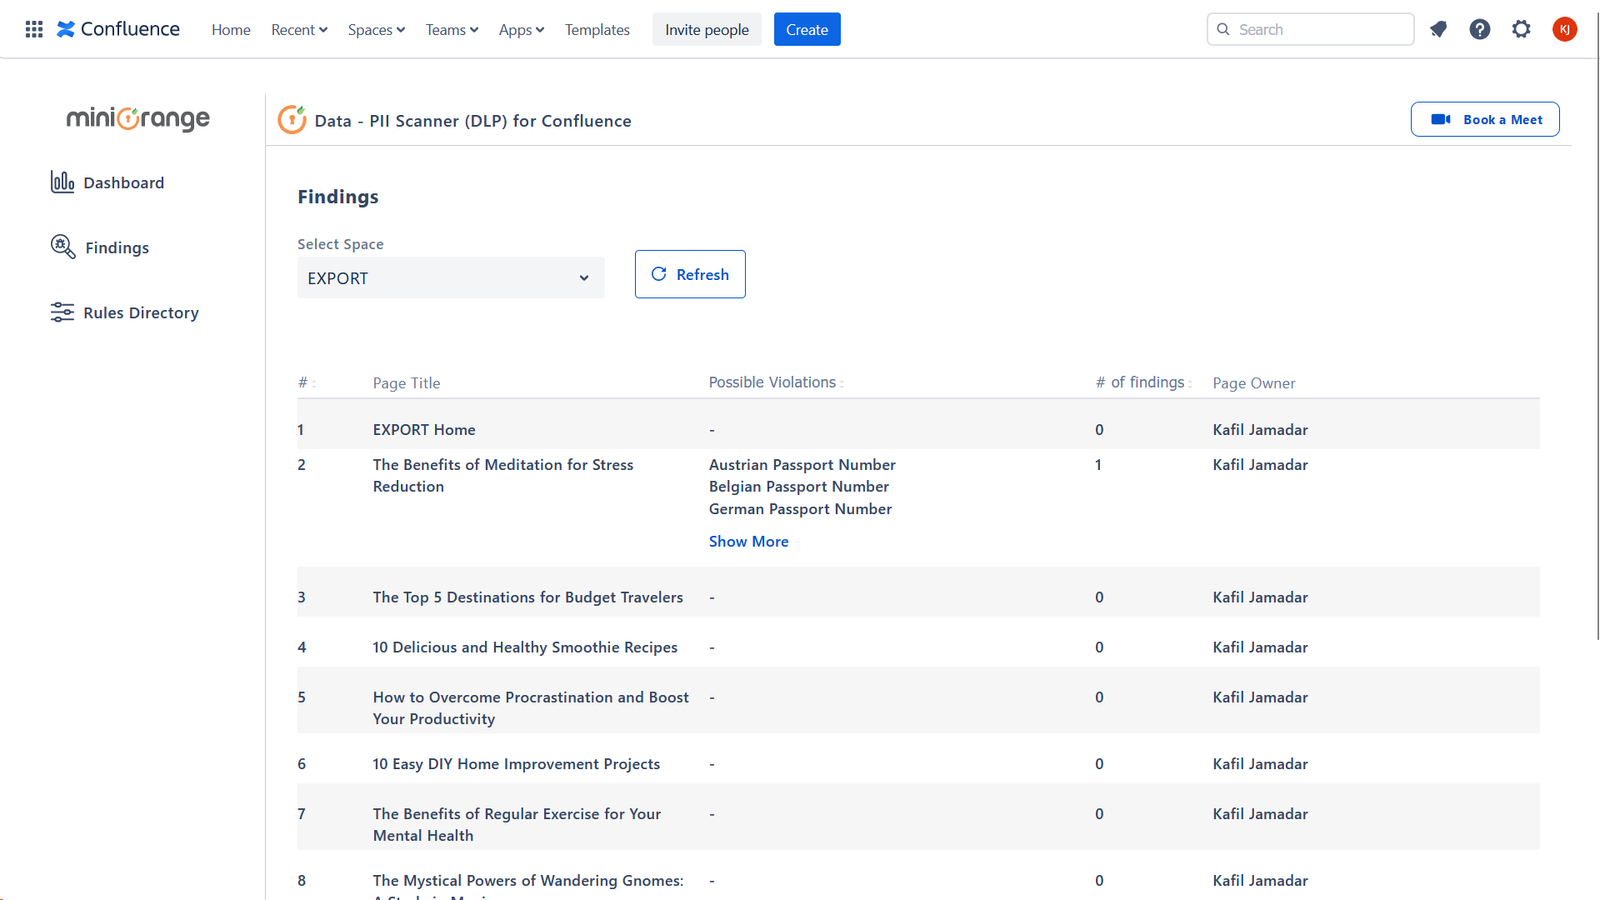The height and width of the screenshot is (900, 1600).
Task: Click the findings count 1 for Meditation row
Action: tap(1098, 464)
